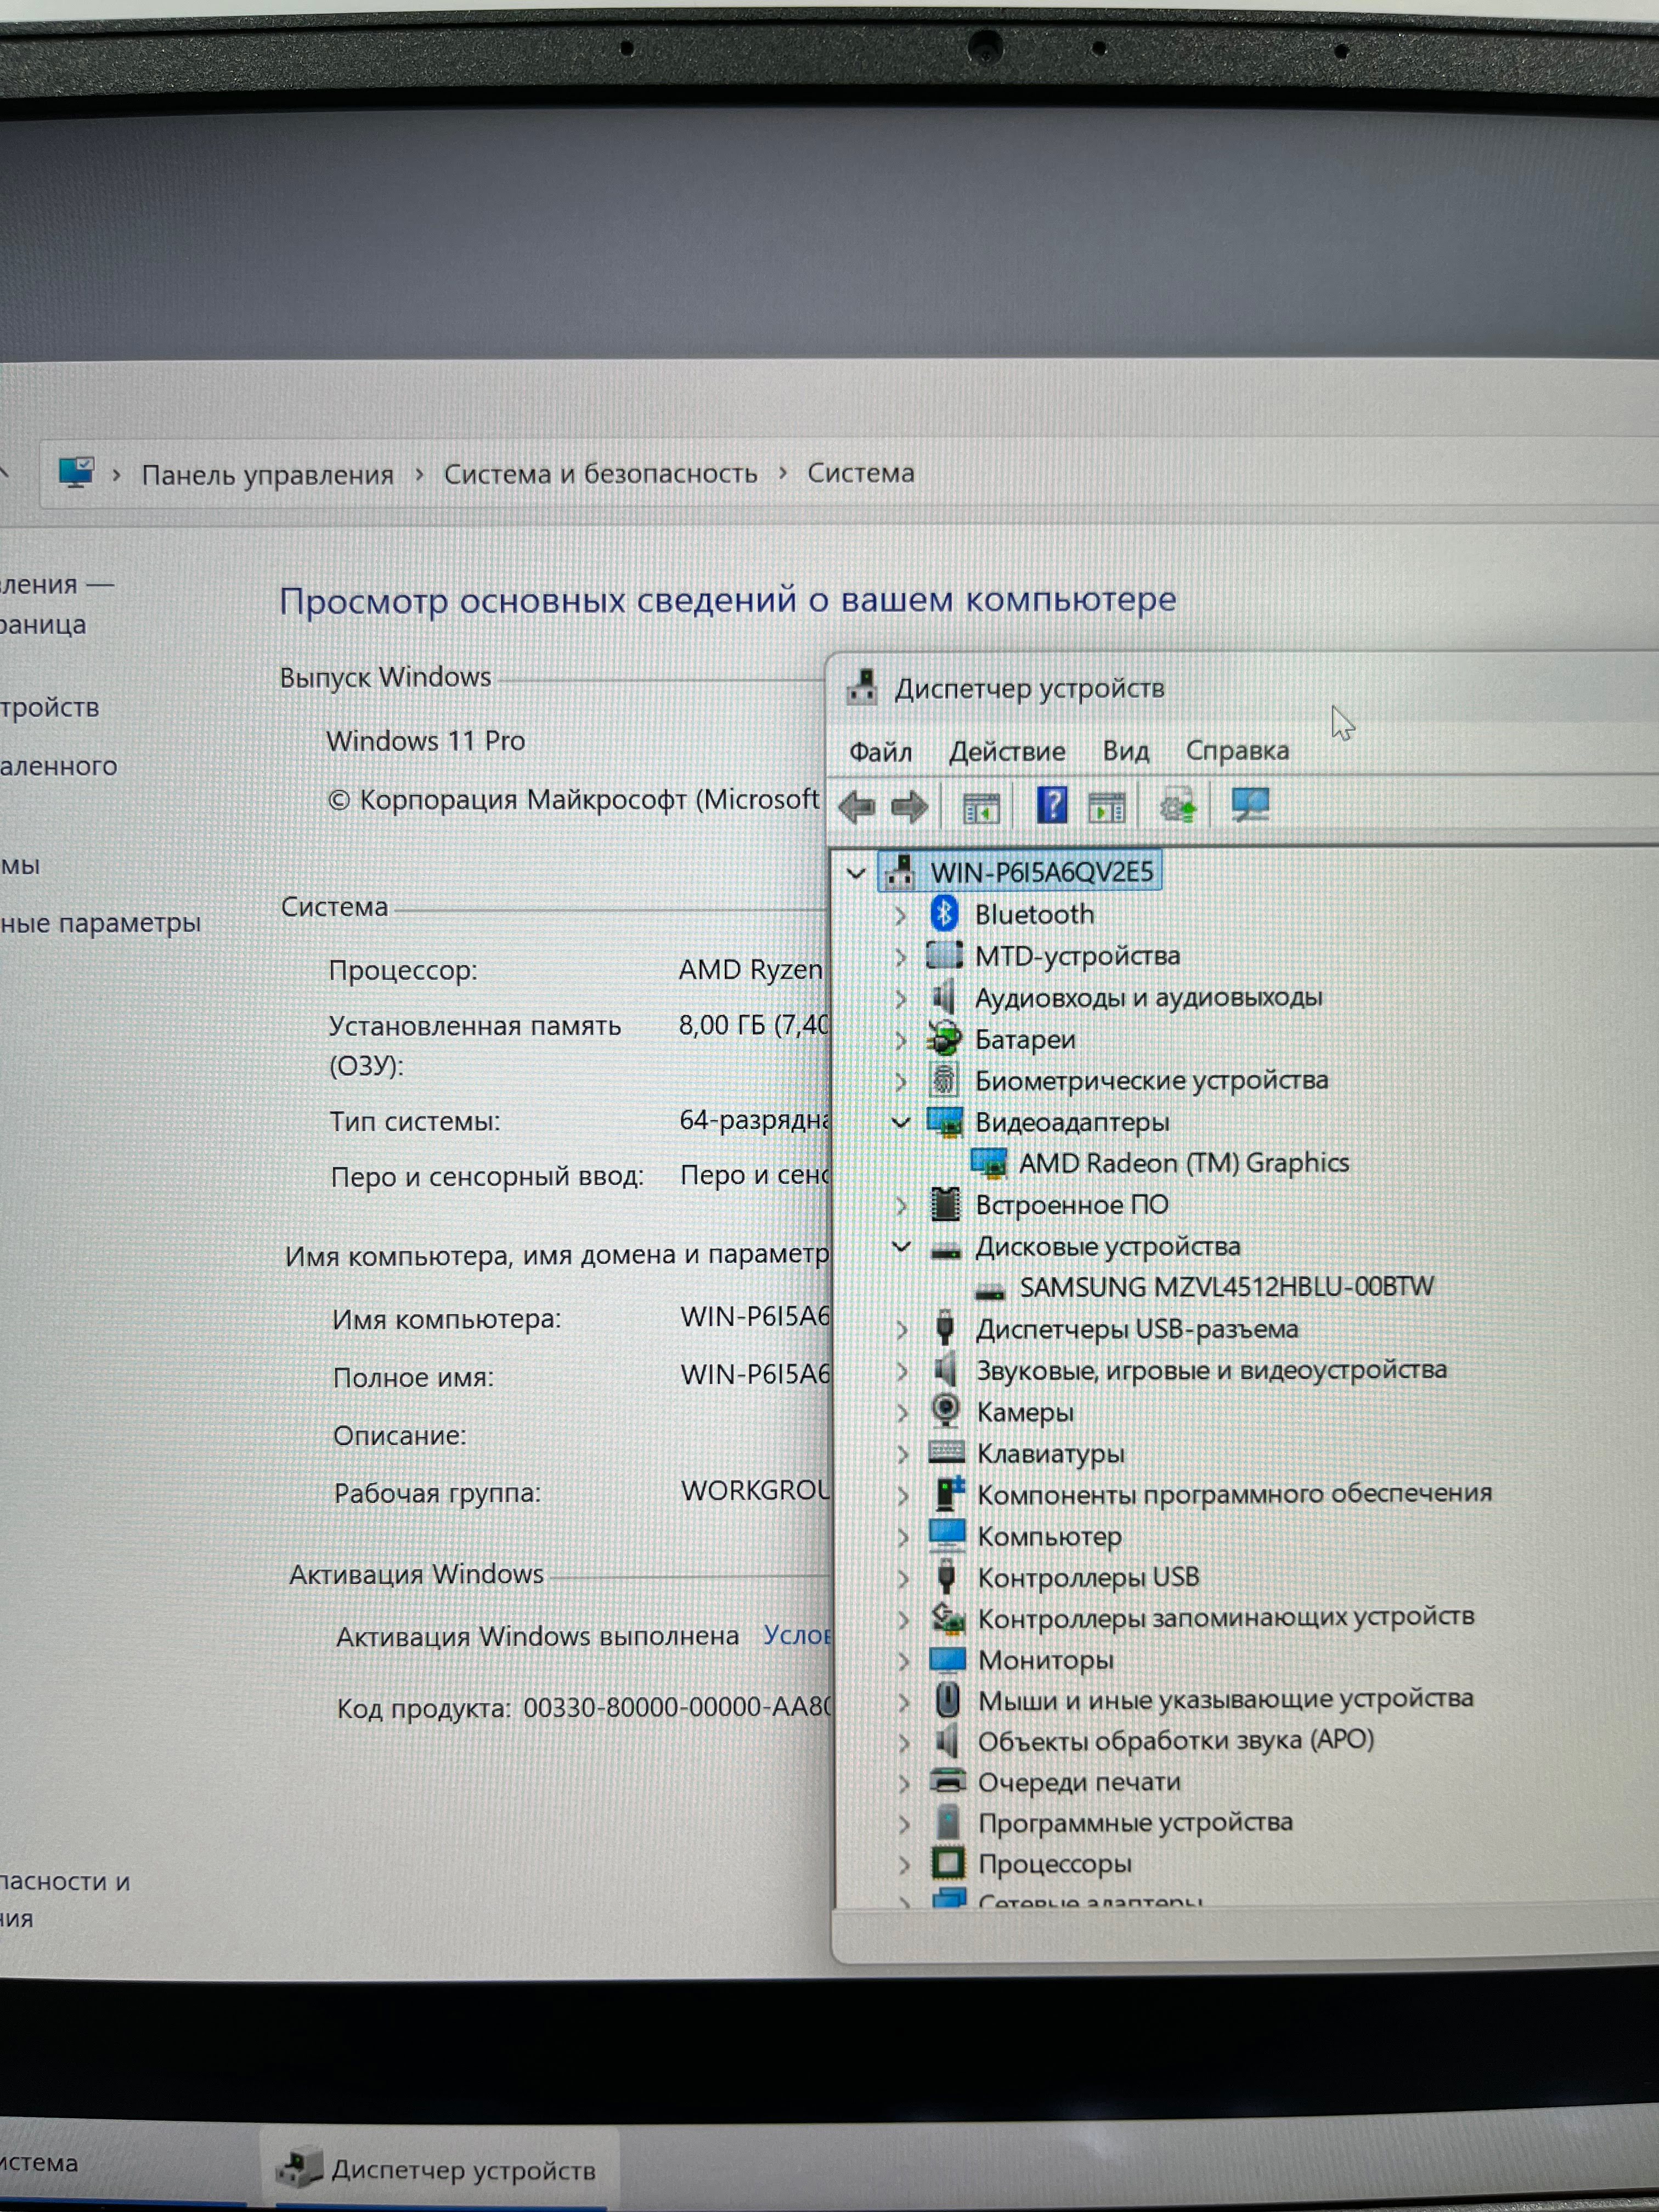1659x2212 pixels.
Task: Collapse the Дисковые устройства category
Action: (x=901, y=1246)
